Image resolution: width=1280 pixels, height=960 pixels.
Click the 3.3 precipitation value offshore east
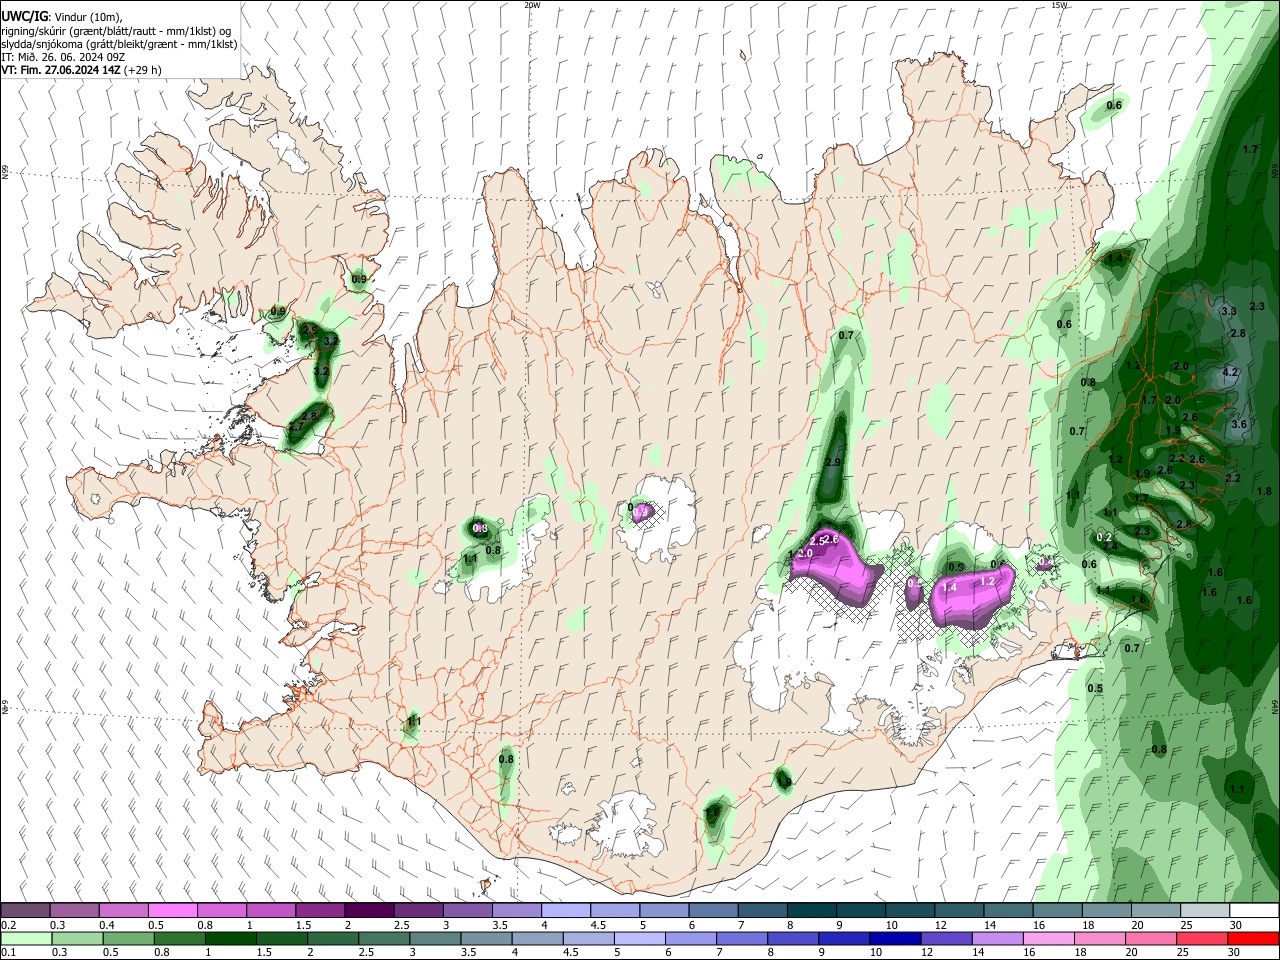(x=1229, y=312)
